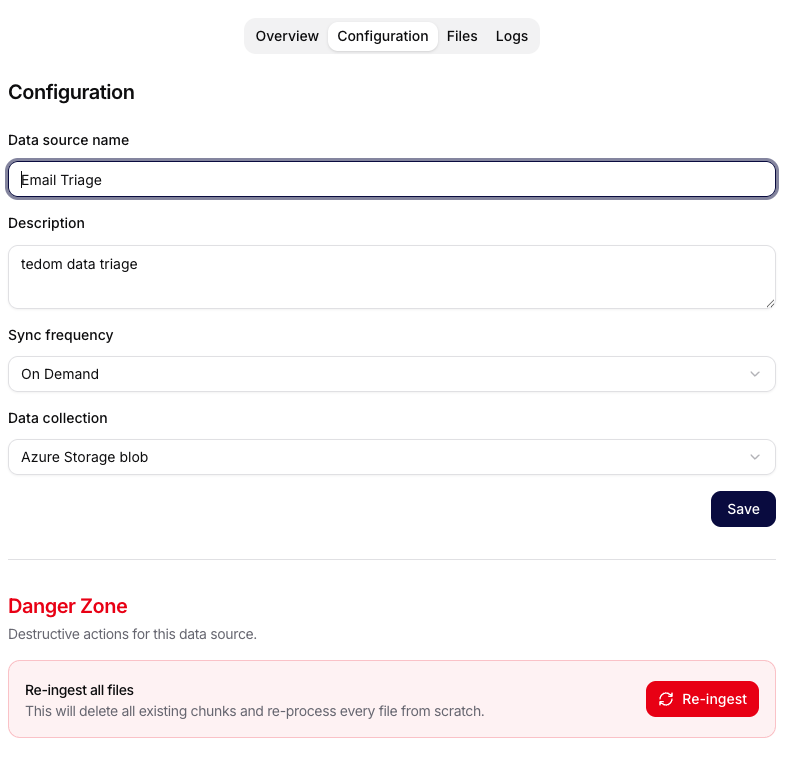The height and width of the screenshot is (767, 785).
Task: Click the red Danger Zone heading
Action: pyautogui.click(x=68, y=606)
